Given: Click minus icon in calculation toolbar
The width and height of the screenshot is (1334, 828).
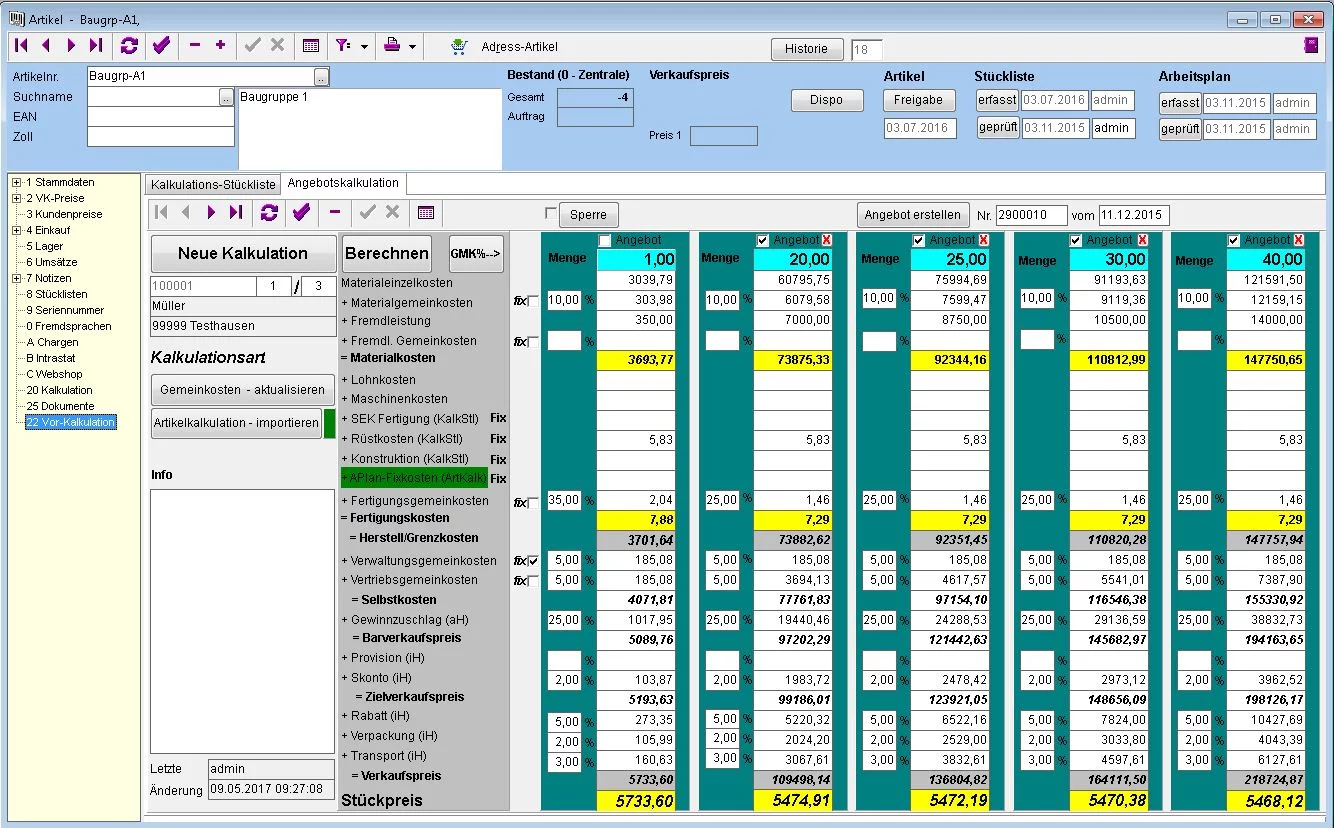Looking at the screenshot, I should (334, 212).
